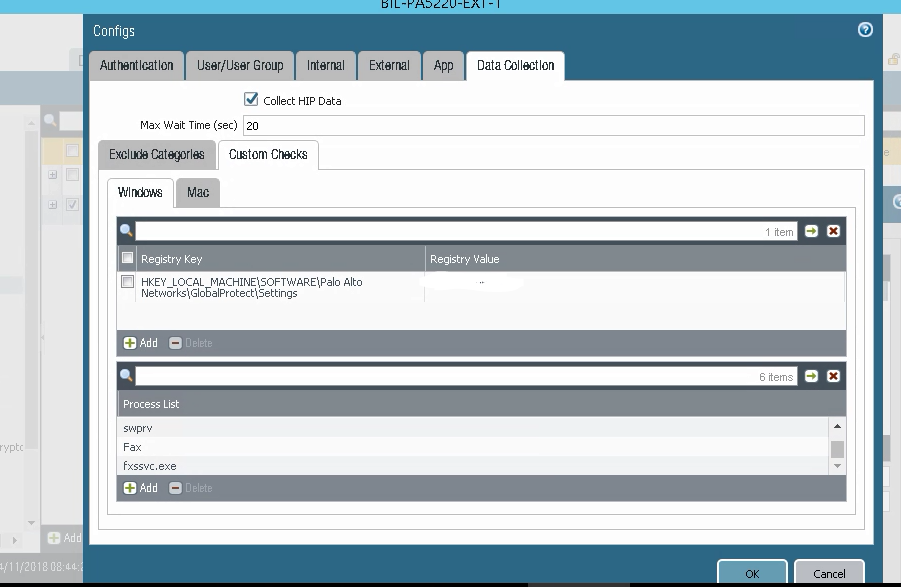Click the process list search magnifier icon
The height and width of the screenshot is (587, 901).
(126, 376)
